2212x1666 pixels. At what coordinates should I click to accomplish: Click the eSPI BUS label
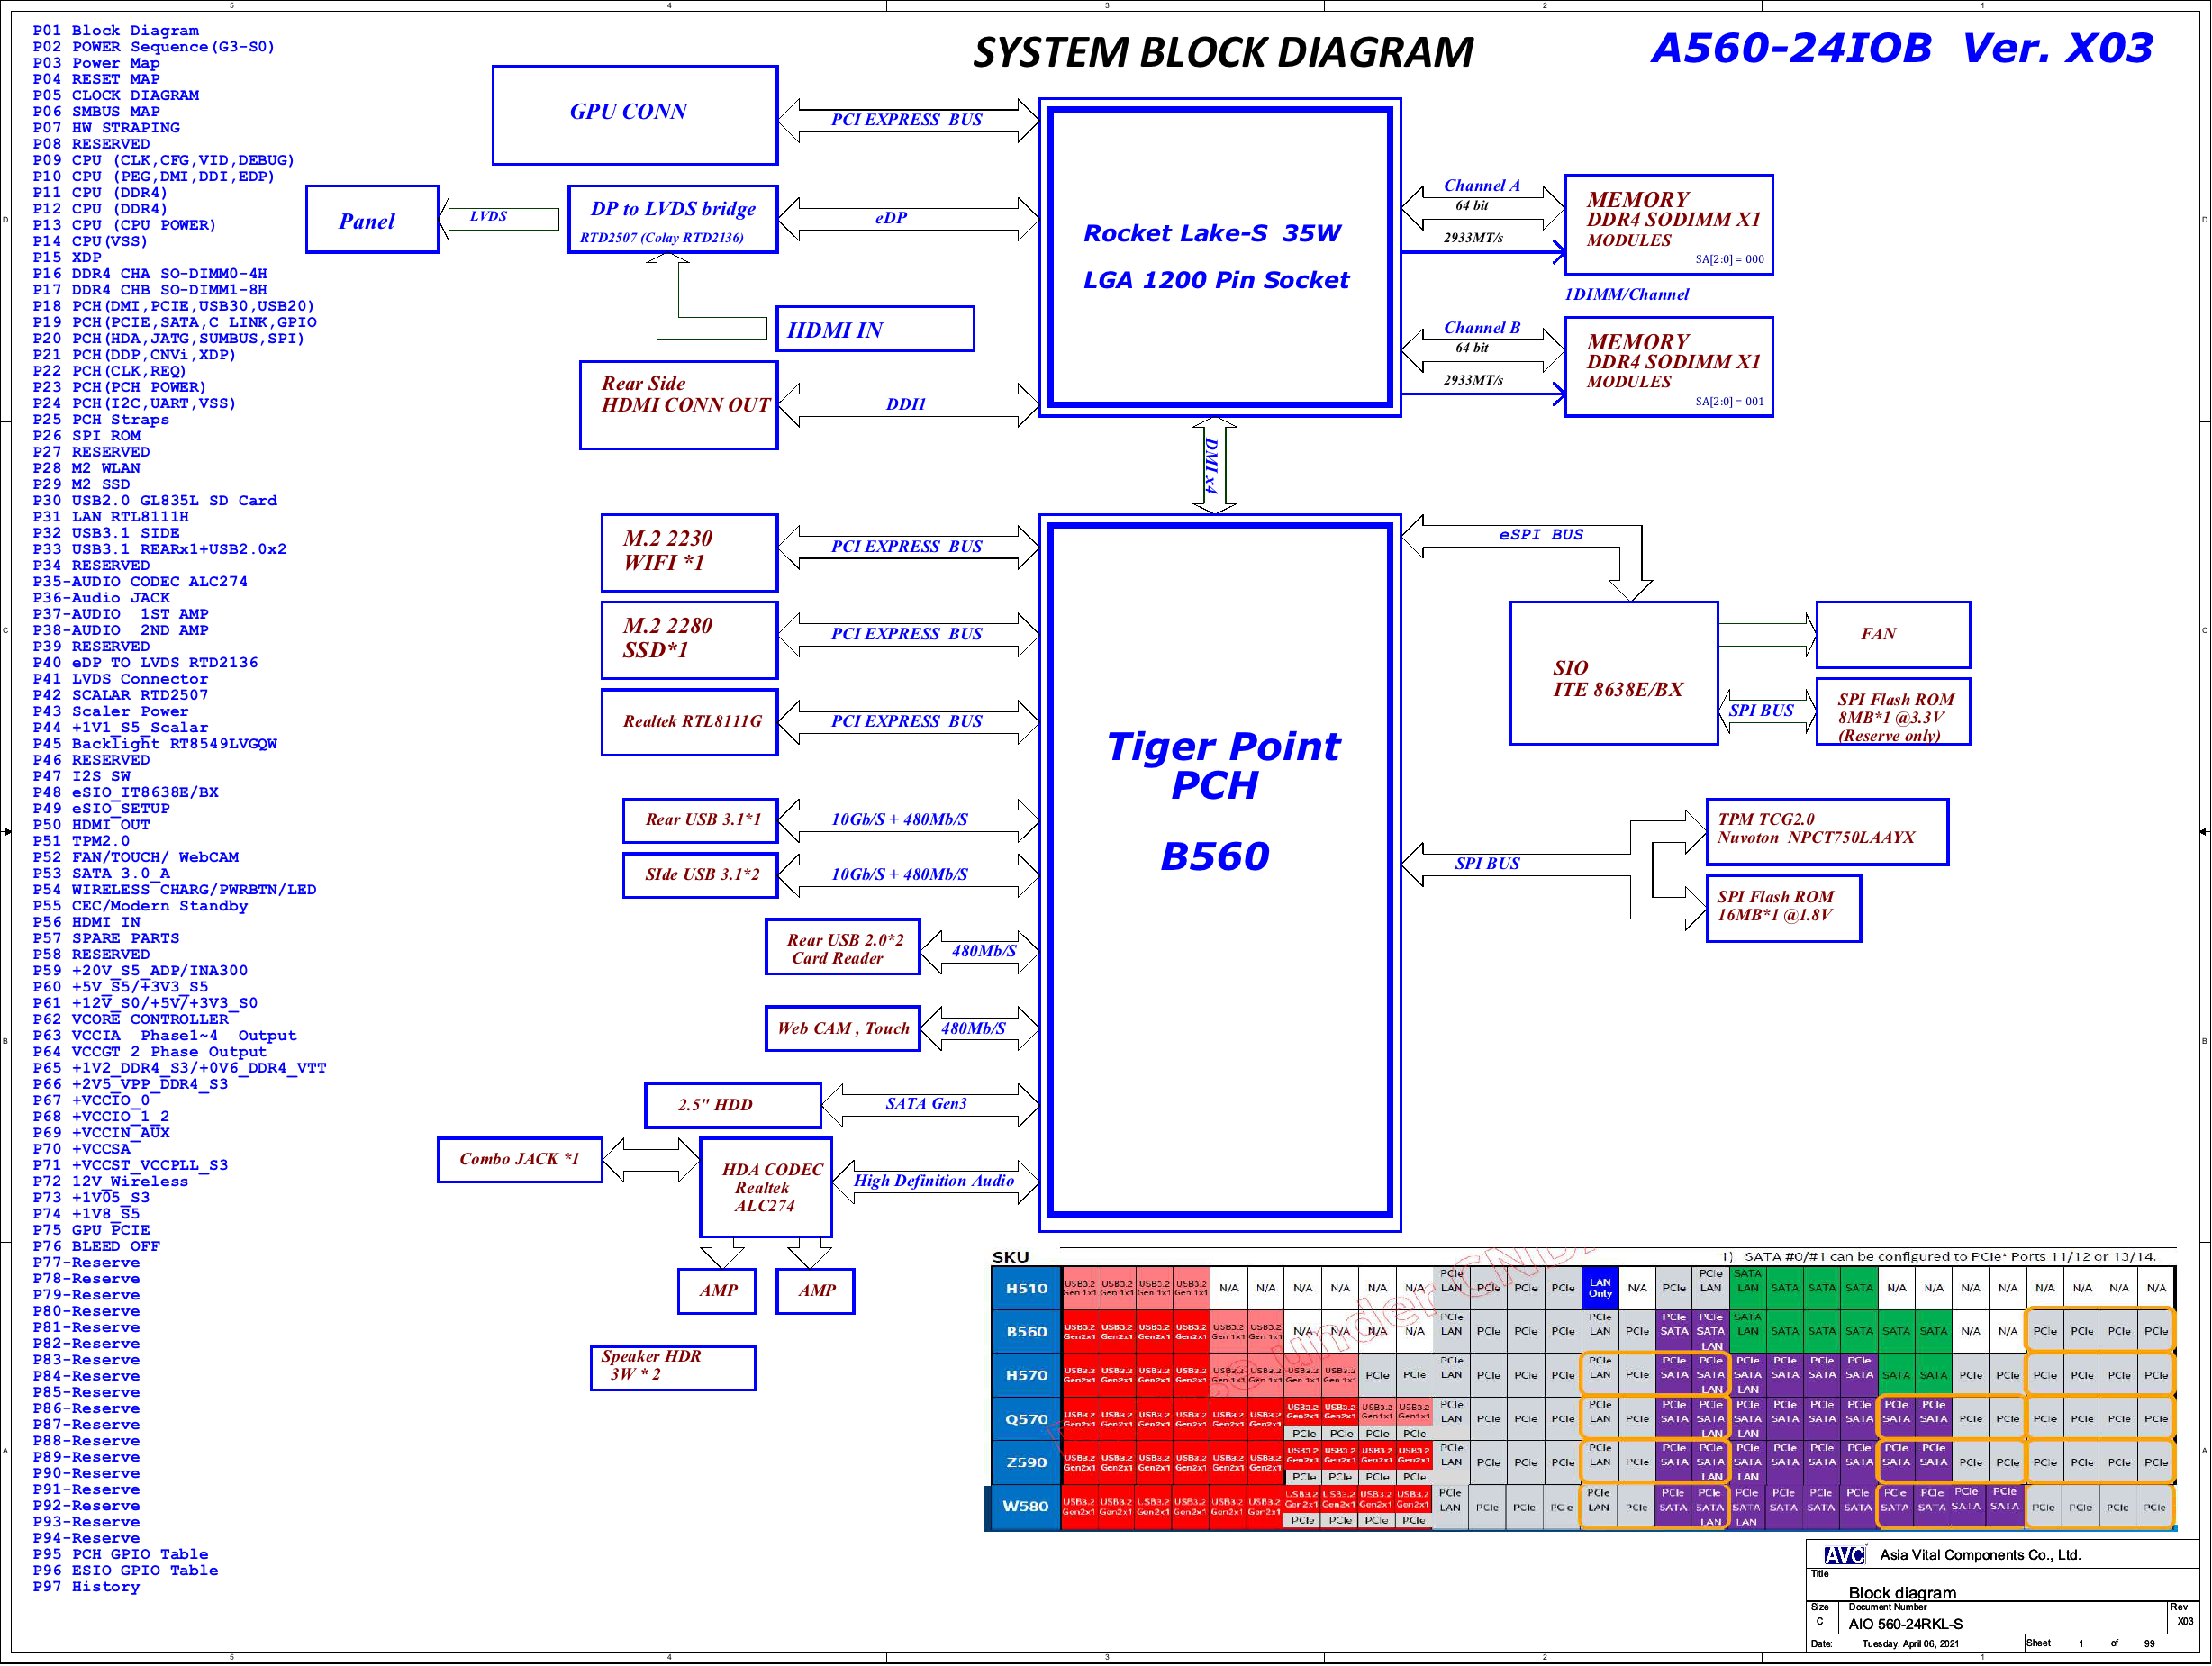(x=1541, y=535)
